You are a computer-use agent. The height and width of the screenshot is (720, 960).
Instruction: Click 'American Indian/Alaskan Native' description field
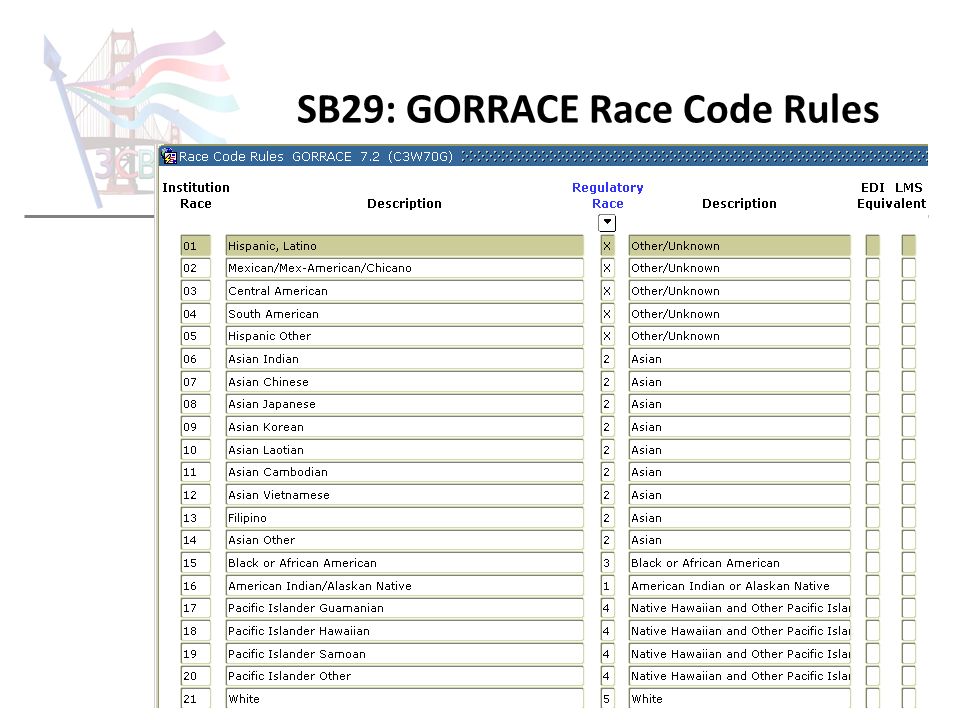405,585
